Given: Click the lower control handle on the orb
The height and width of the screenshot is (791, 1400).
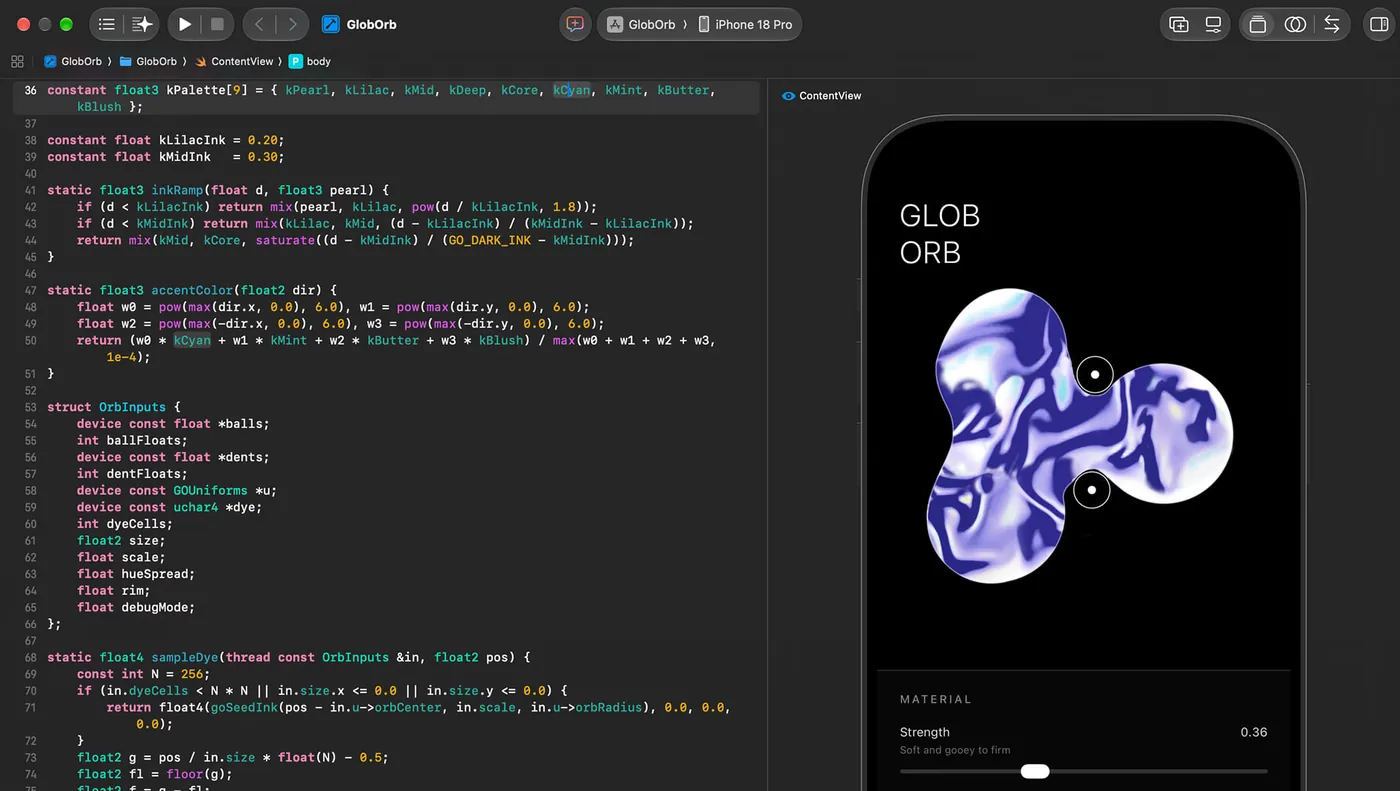Looking at the screenshot, I should tap(1092, 490).
